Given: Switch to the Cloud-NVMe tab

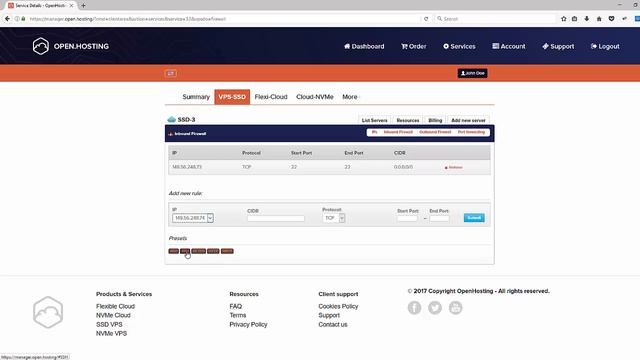Looking at the screenshot, I should [315, 97].
